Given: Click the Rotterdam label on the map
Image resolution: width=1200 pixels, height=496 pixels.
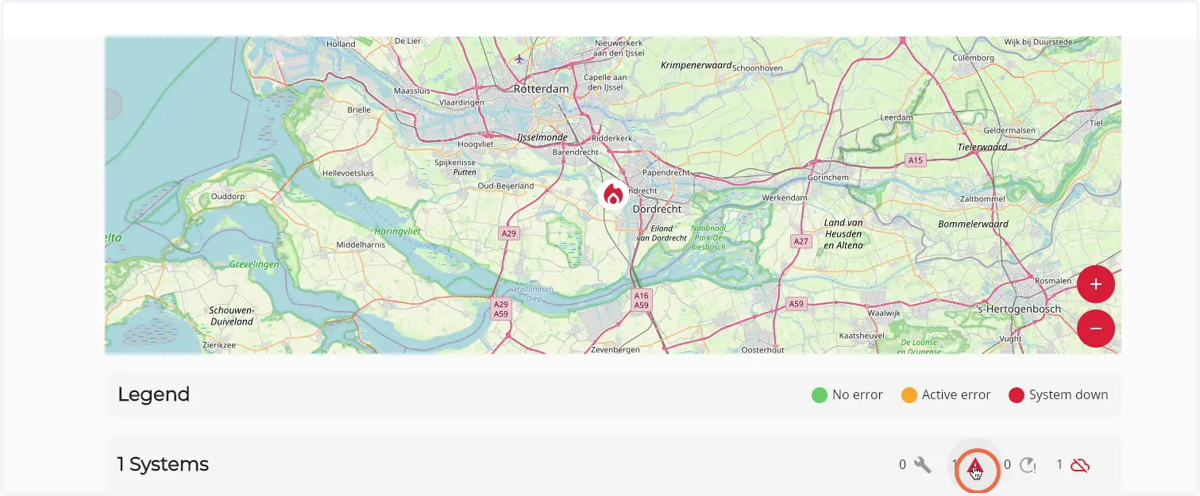Looking at the screenshot, I should click(541, 89).
